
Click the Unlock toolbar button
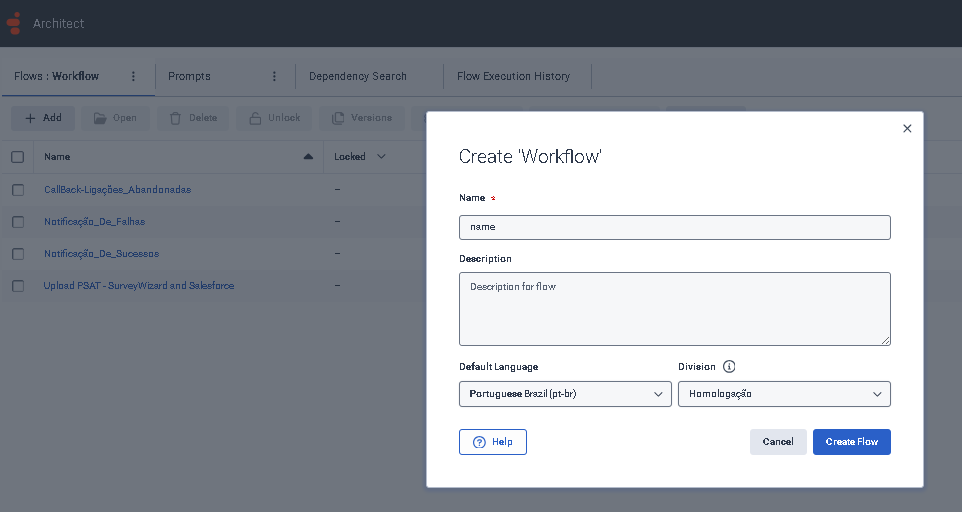(275, 118)
